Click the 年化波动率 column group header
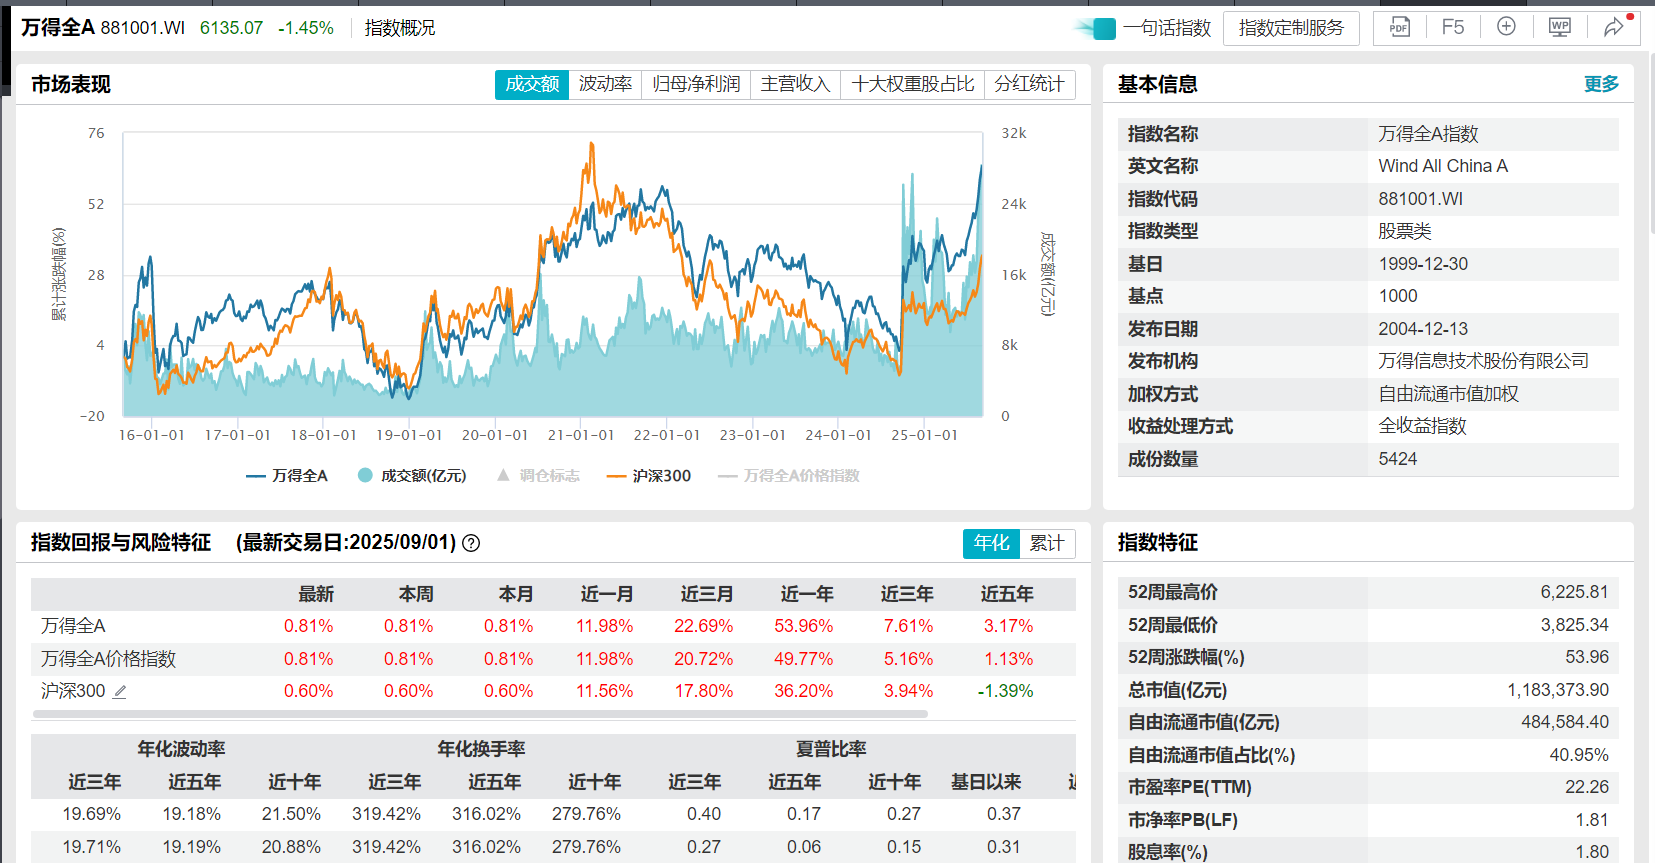 (181, 749)
